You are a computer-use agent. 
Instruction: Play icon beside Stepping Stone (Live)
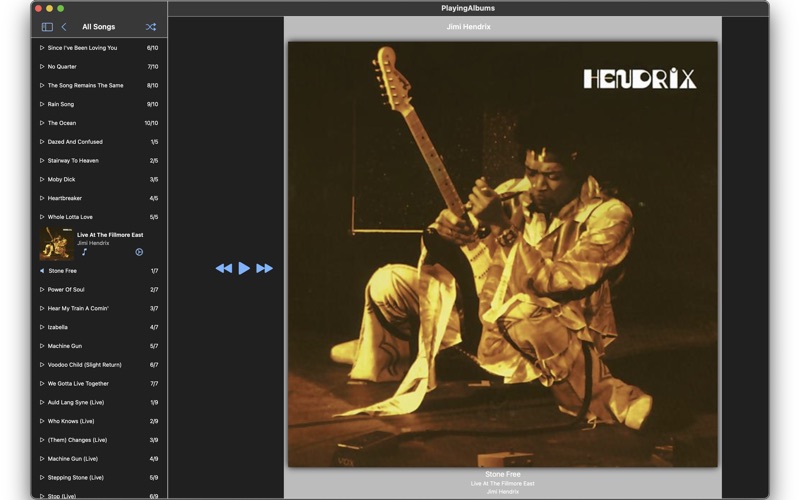pos(42,478)
